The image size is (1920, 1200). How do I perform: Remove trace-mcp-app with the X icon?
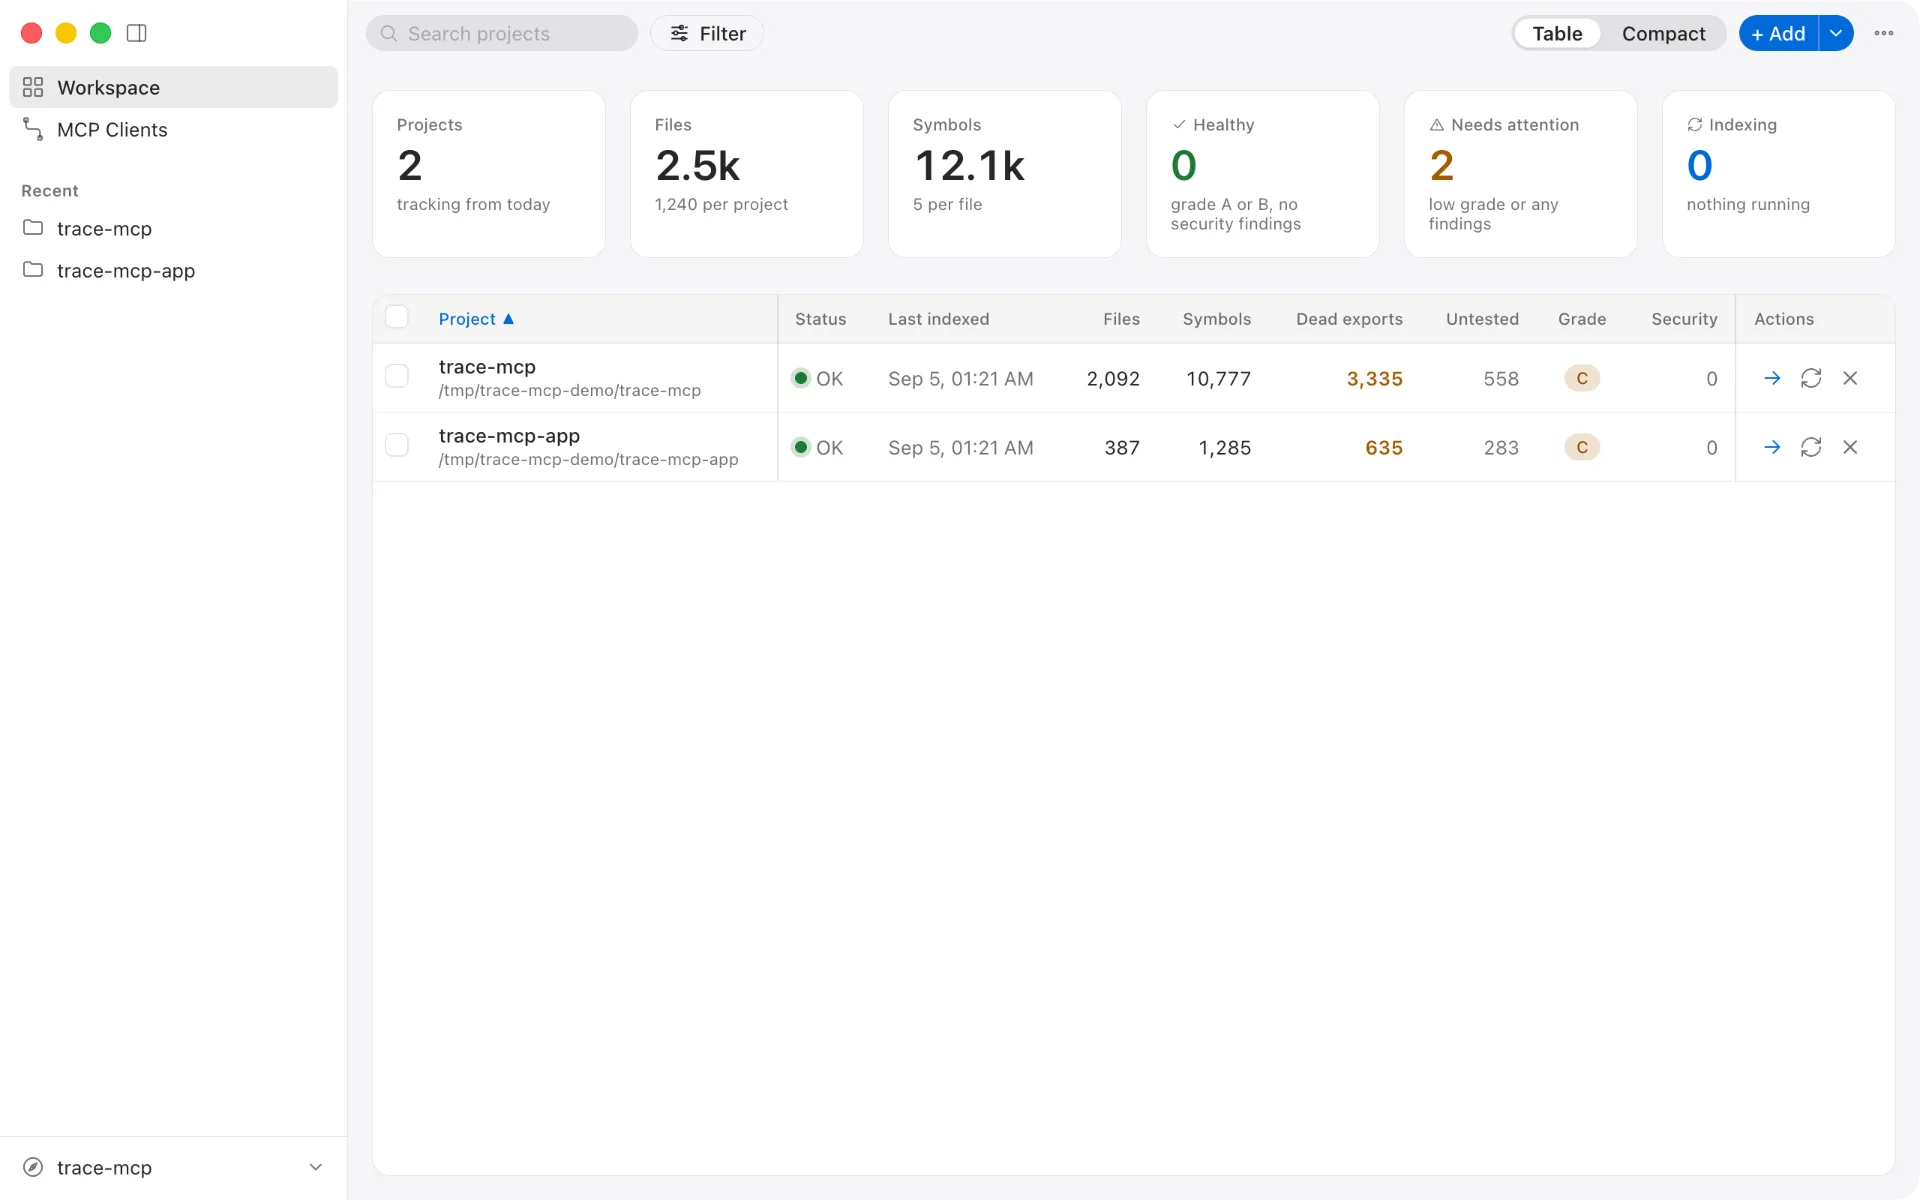coord(1850,447)
